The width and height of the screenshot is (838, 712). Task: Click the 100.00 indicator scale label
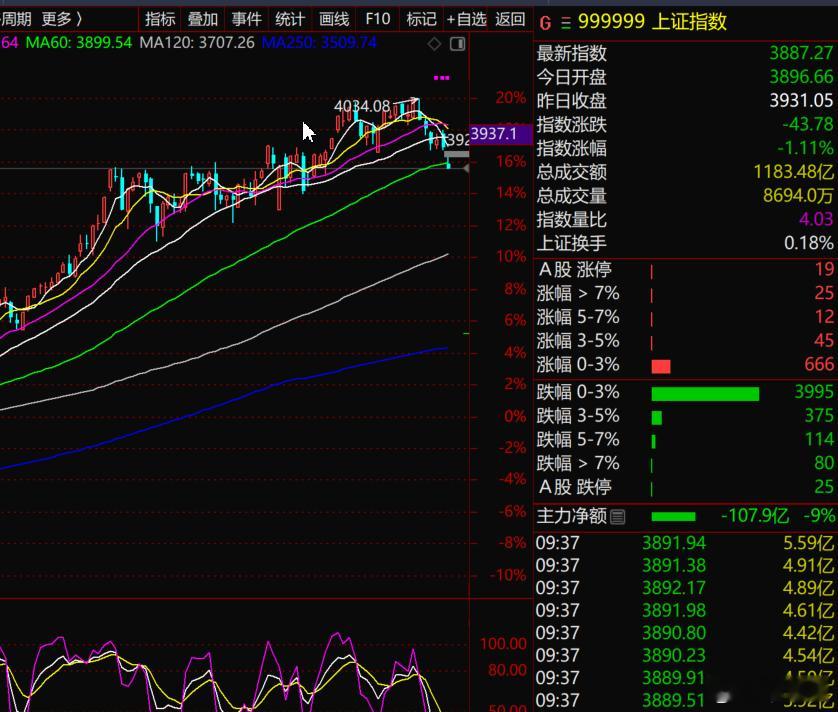pos(503,644)
